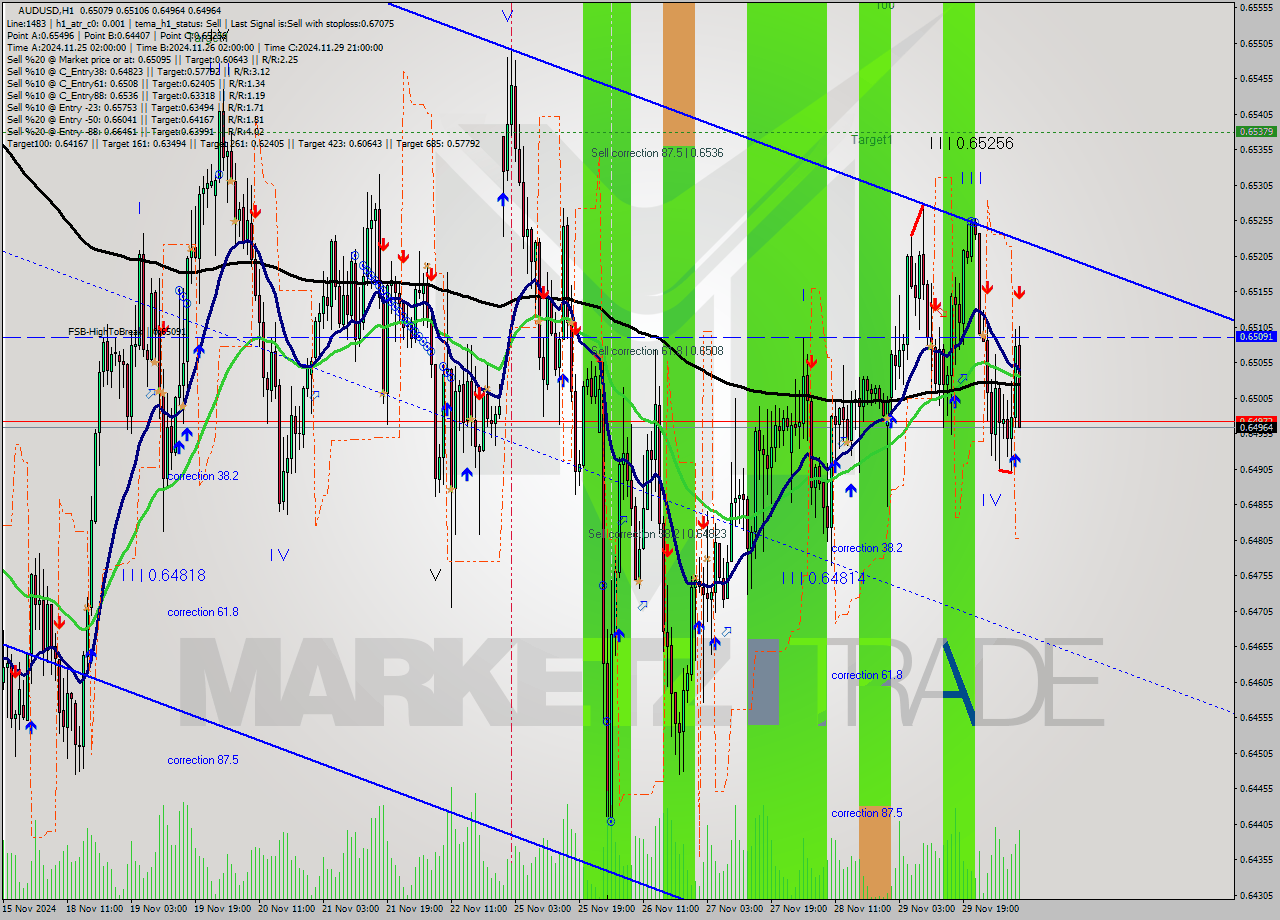The width and height of the screenshot is (1280, 920).
Task: Click the 0.64855 price scale label
Action: point(1257,504)
